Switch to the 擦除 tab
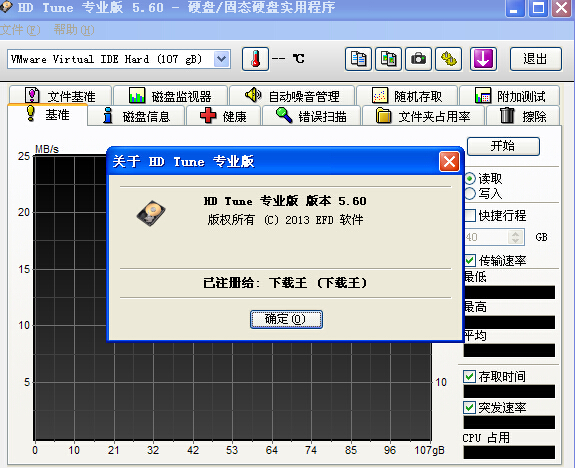This screenshot has height=468, width=575. tap(523, 116)
